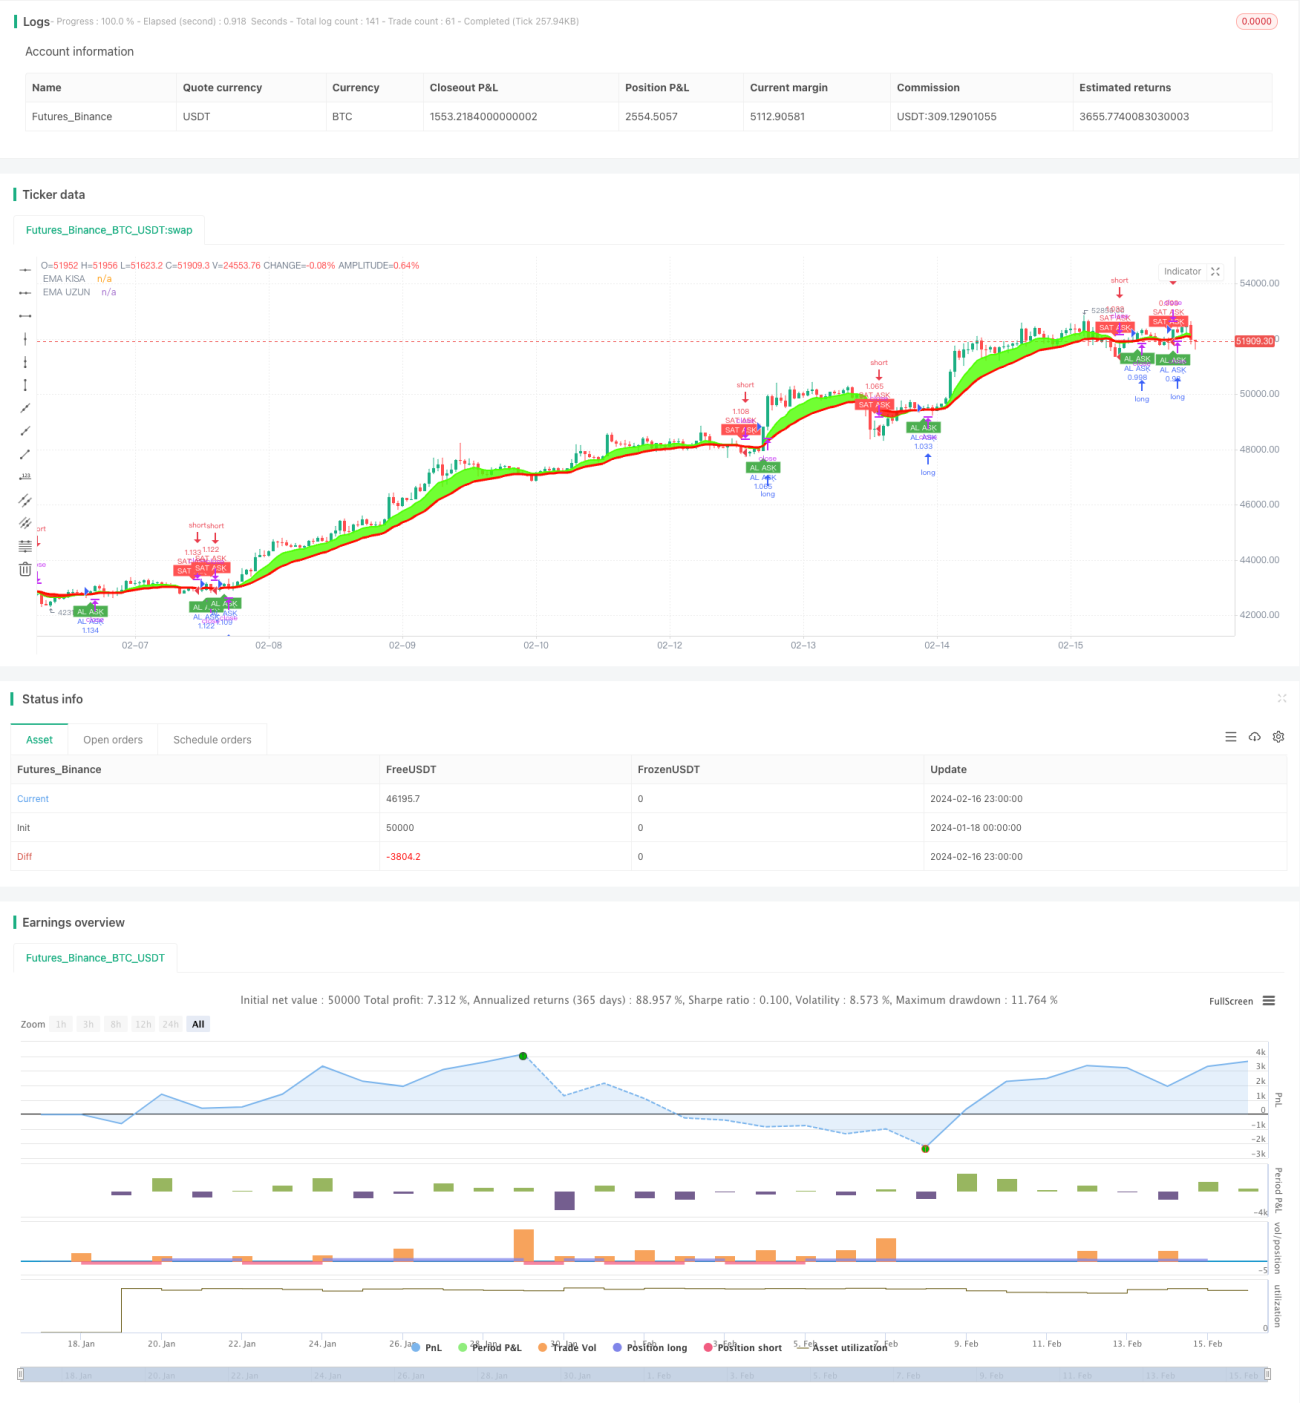The width and height of the screenshot is (1300, 1403).
Task: Click the FullScreen button in Earnings overview
Action: click(1231, 1001)
